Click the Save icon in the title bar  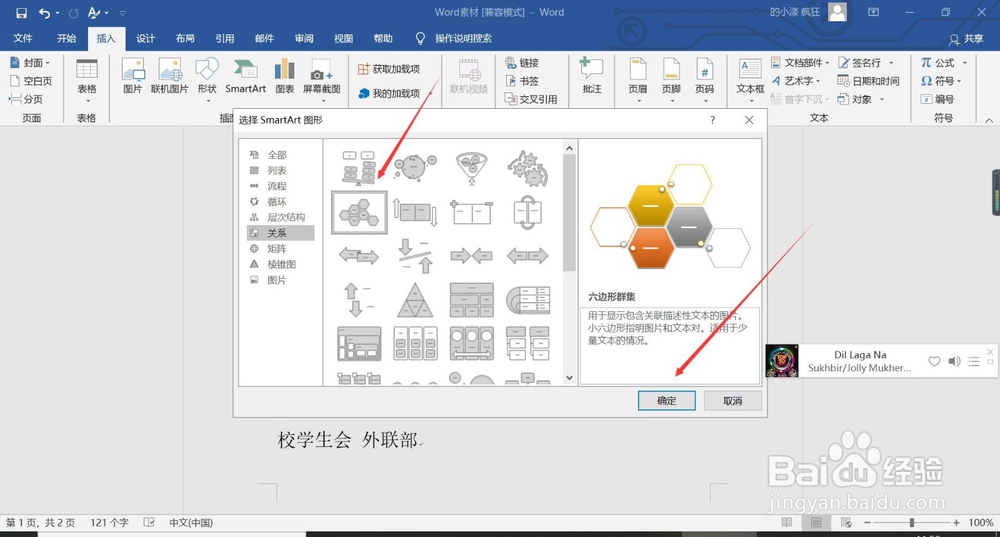point(21,13)
